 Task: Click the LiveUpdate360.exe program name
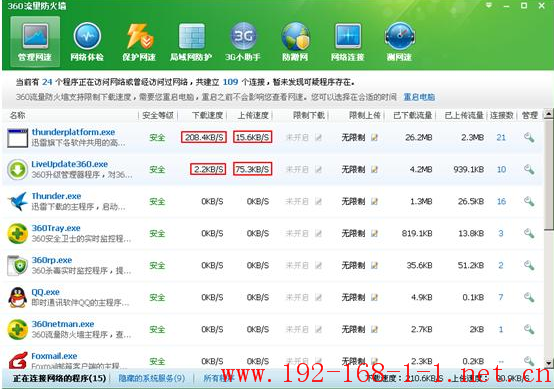click(70, 164)
